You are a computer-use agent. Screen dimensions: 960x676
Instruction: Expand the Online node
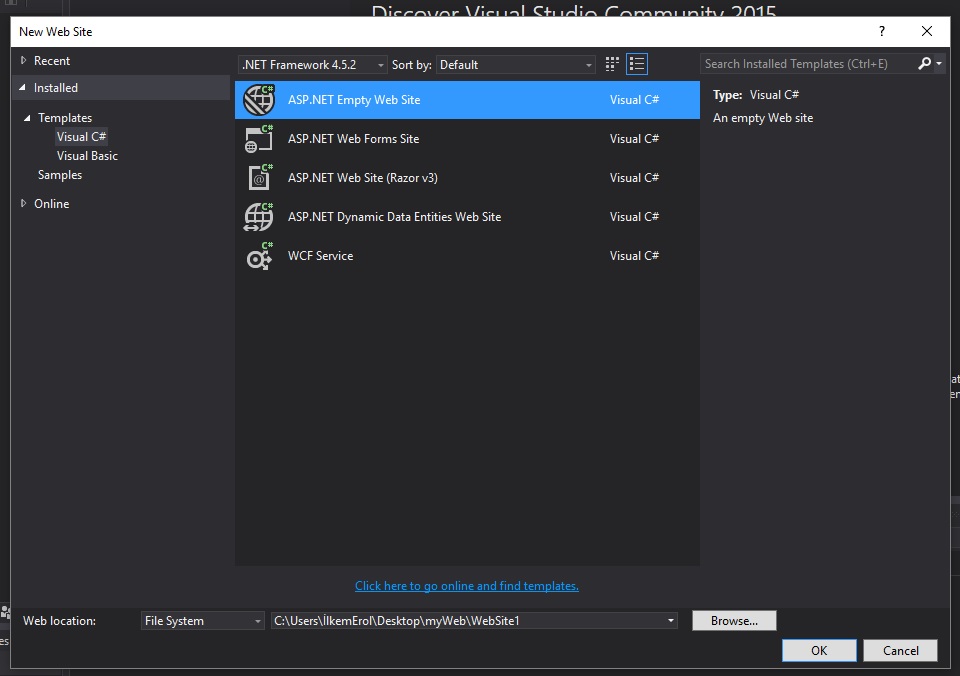click(23, 203)
